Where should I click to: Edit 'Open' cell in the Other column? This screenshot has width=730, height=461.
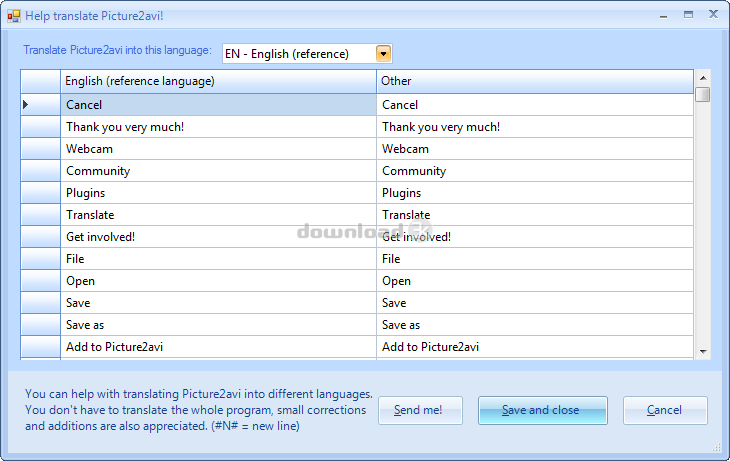tap(534, 281)
